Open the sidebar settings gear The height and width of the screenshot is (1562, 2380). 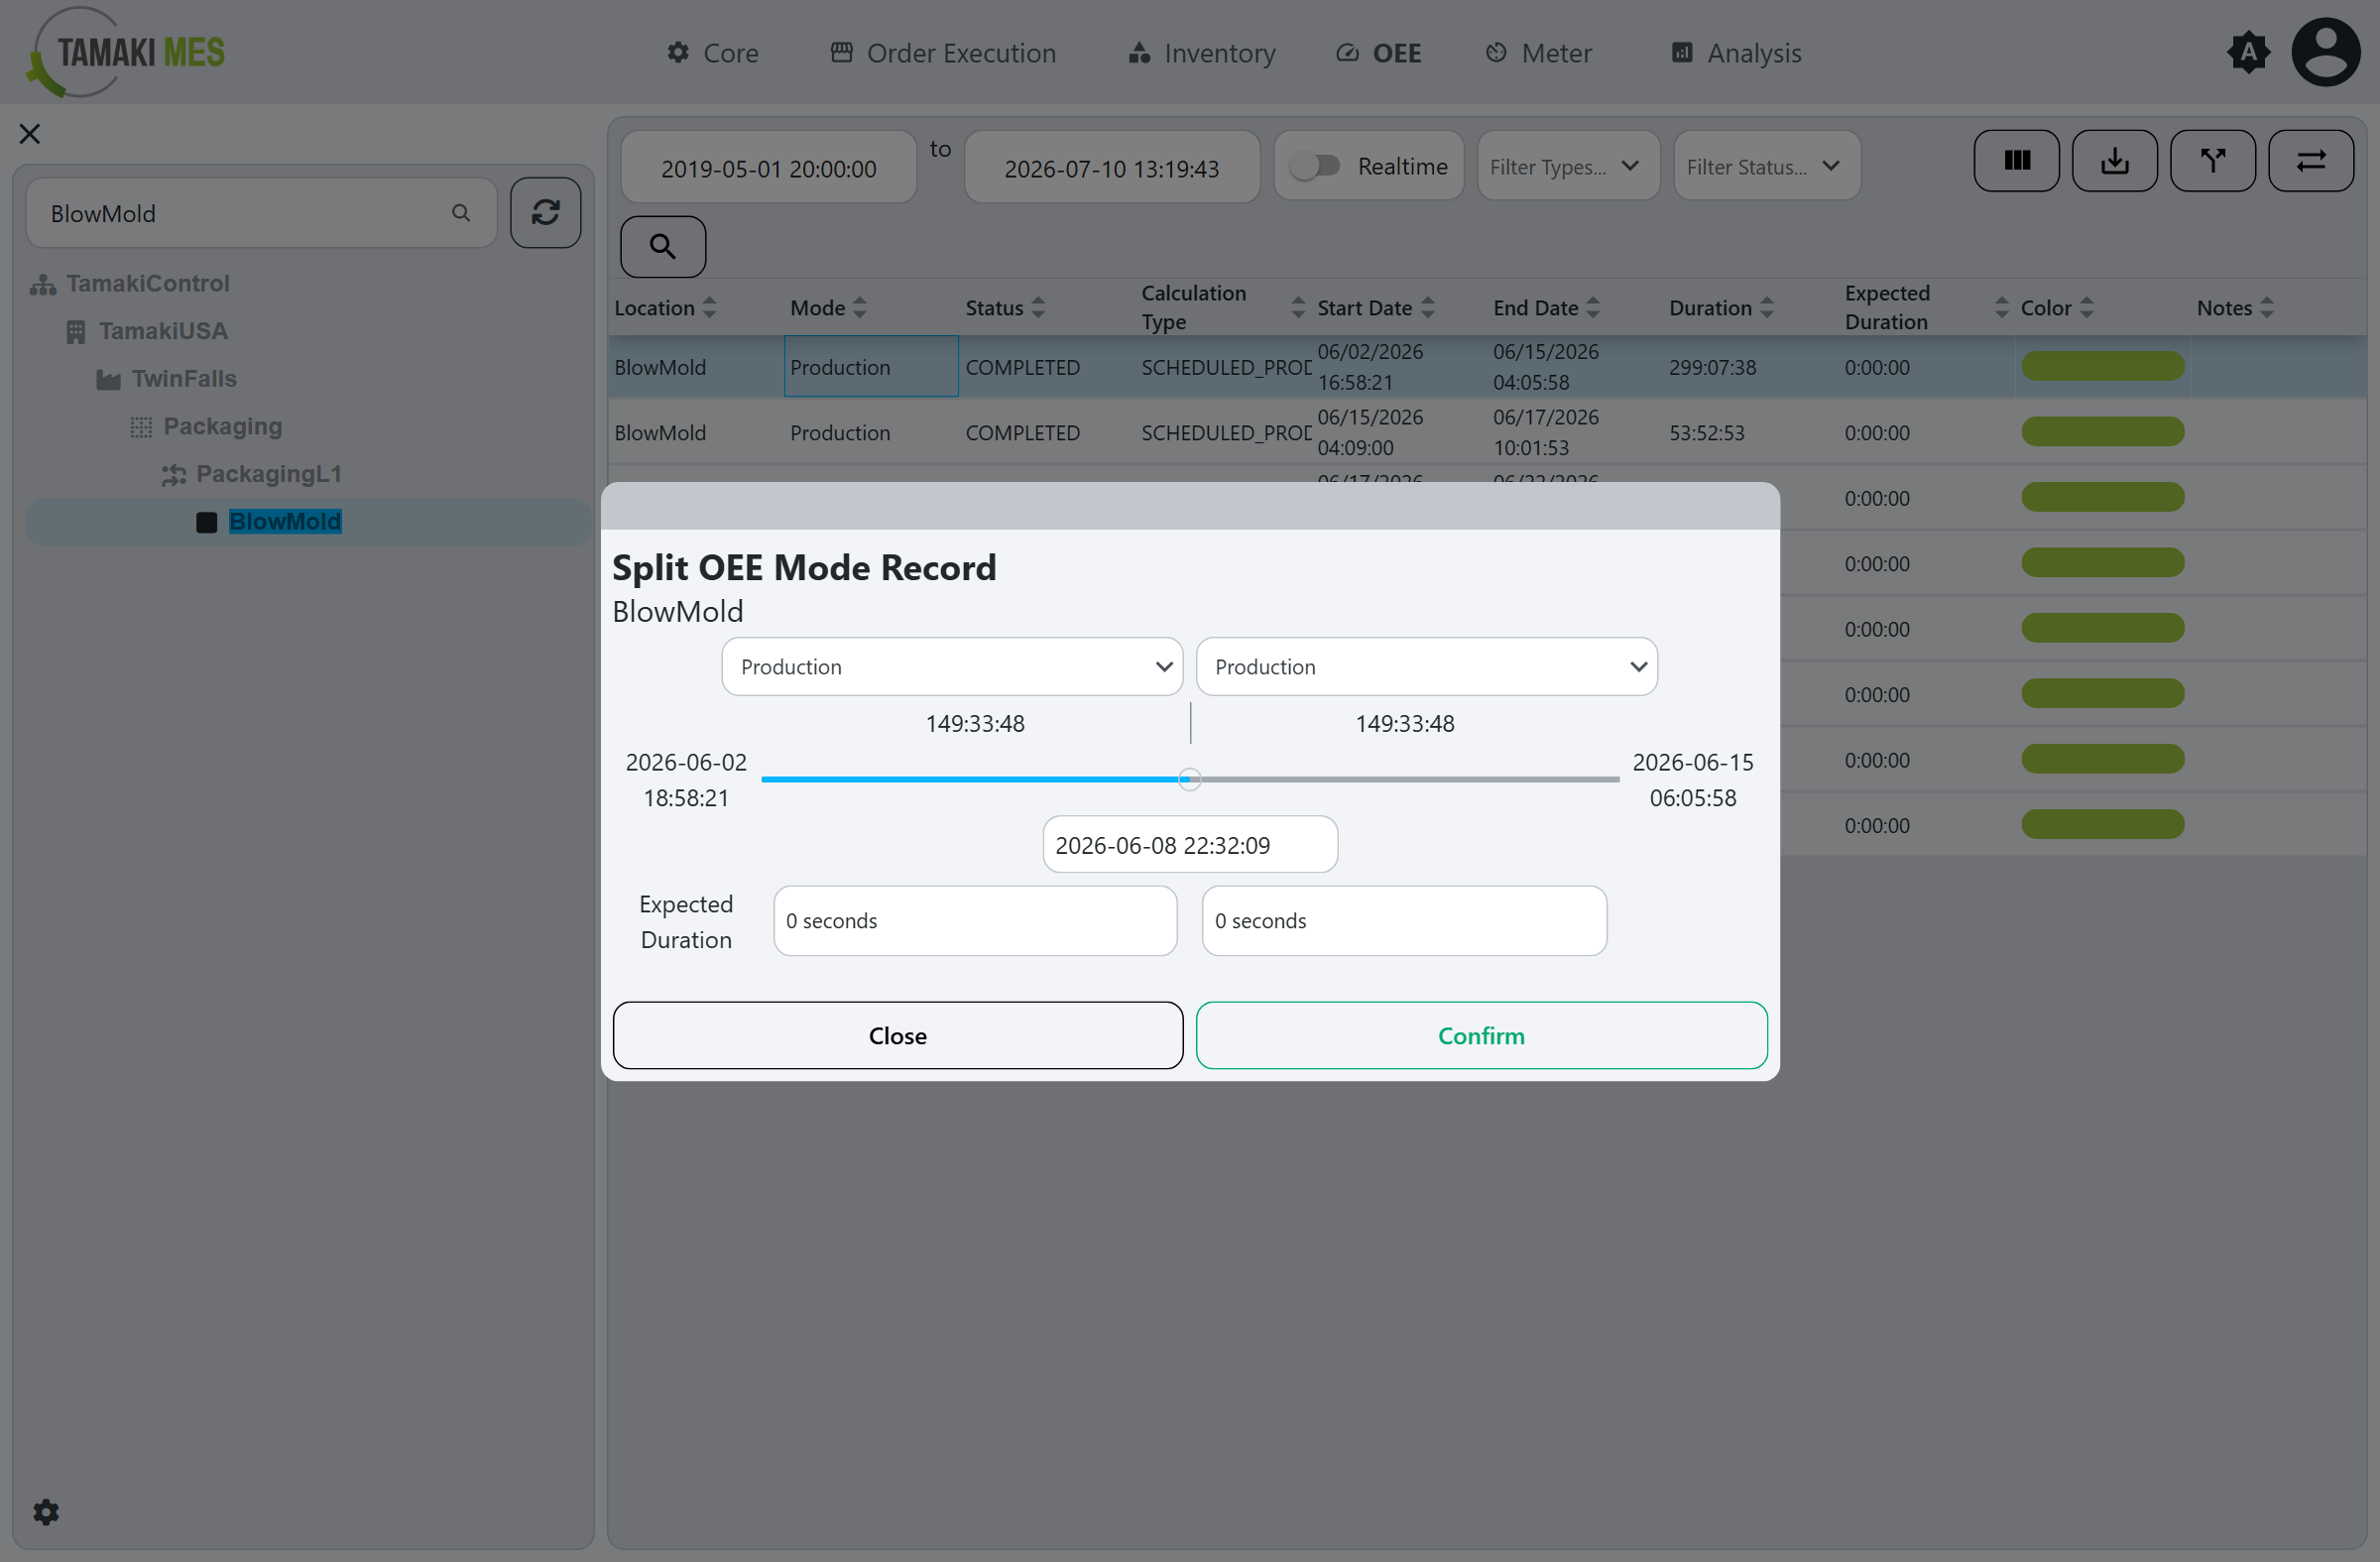pos(46,1511)
